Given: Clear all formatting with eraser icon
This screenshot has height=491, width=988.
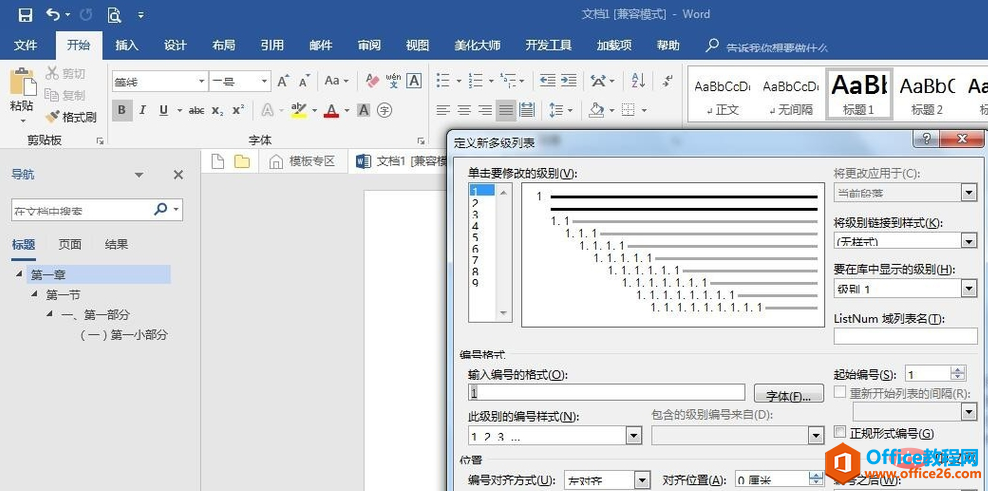Looking at the screenshot, I should click(372, 81).
